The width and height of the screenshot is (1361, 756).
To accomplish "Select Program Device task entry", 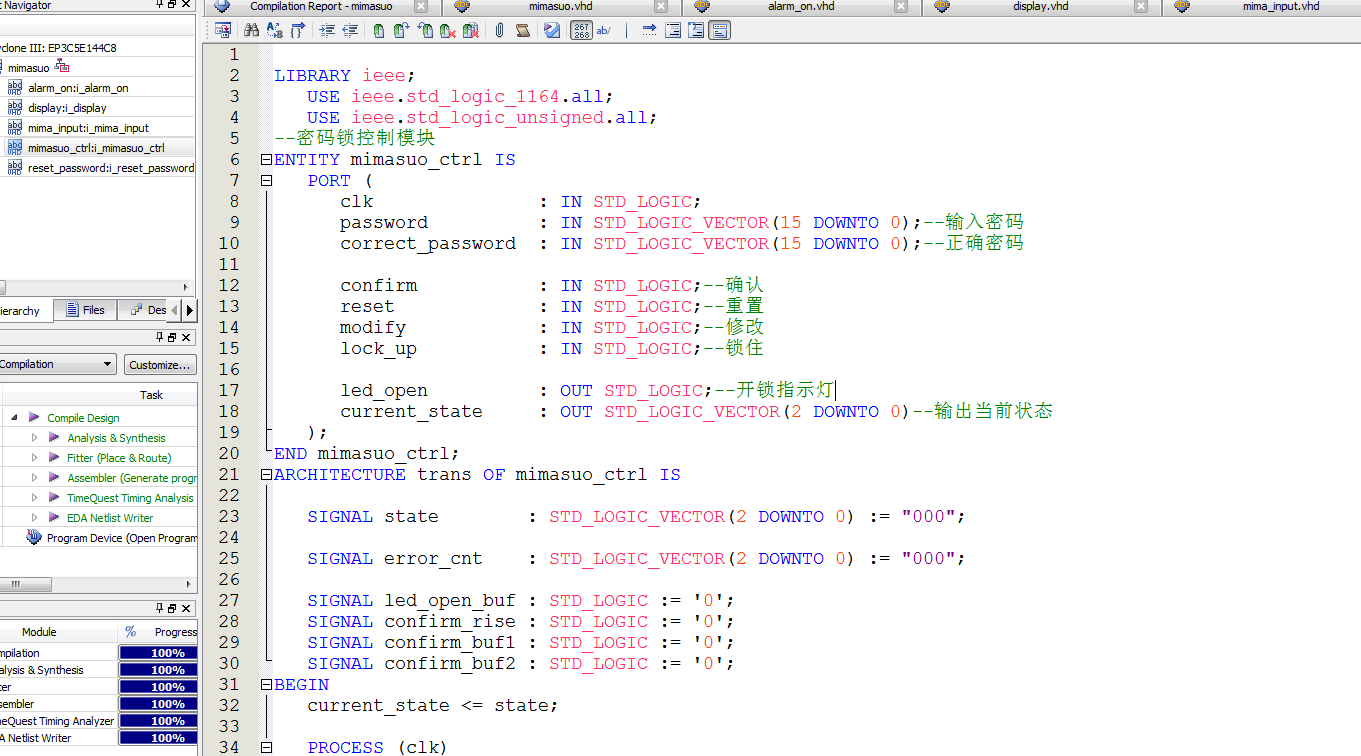I will 120,538.
